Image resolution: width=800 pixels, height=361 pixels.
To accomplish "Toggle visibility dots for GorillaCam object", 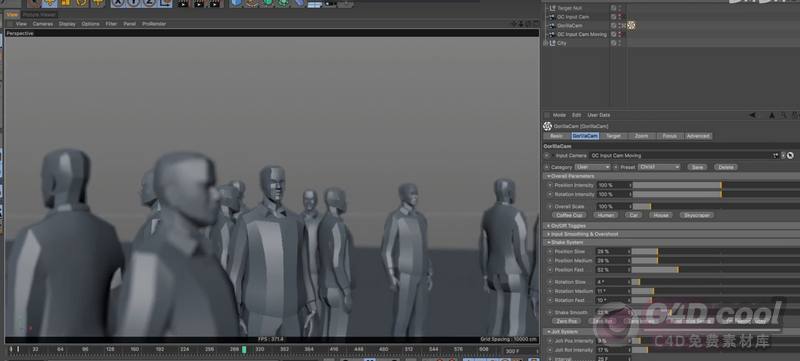I will point(619,25).
